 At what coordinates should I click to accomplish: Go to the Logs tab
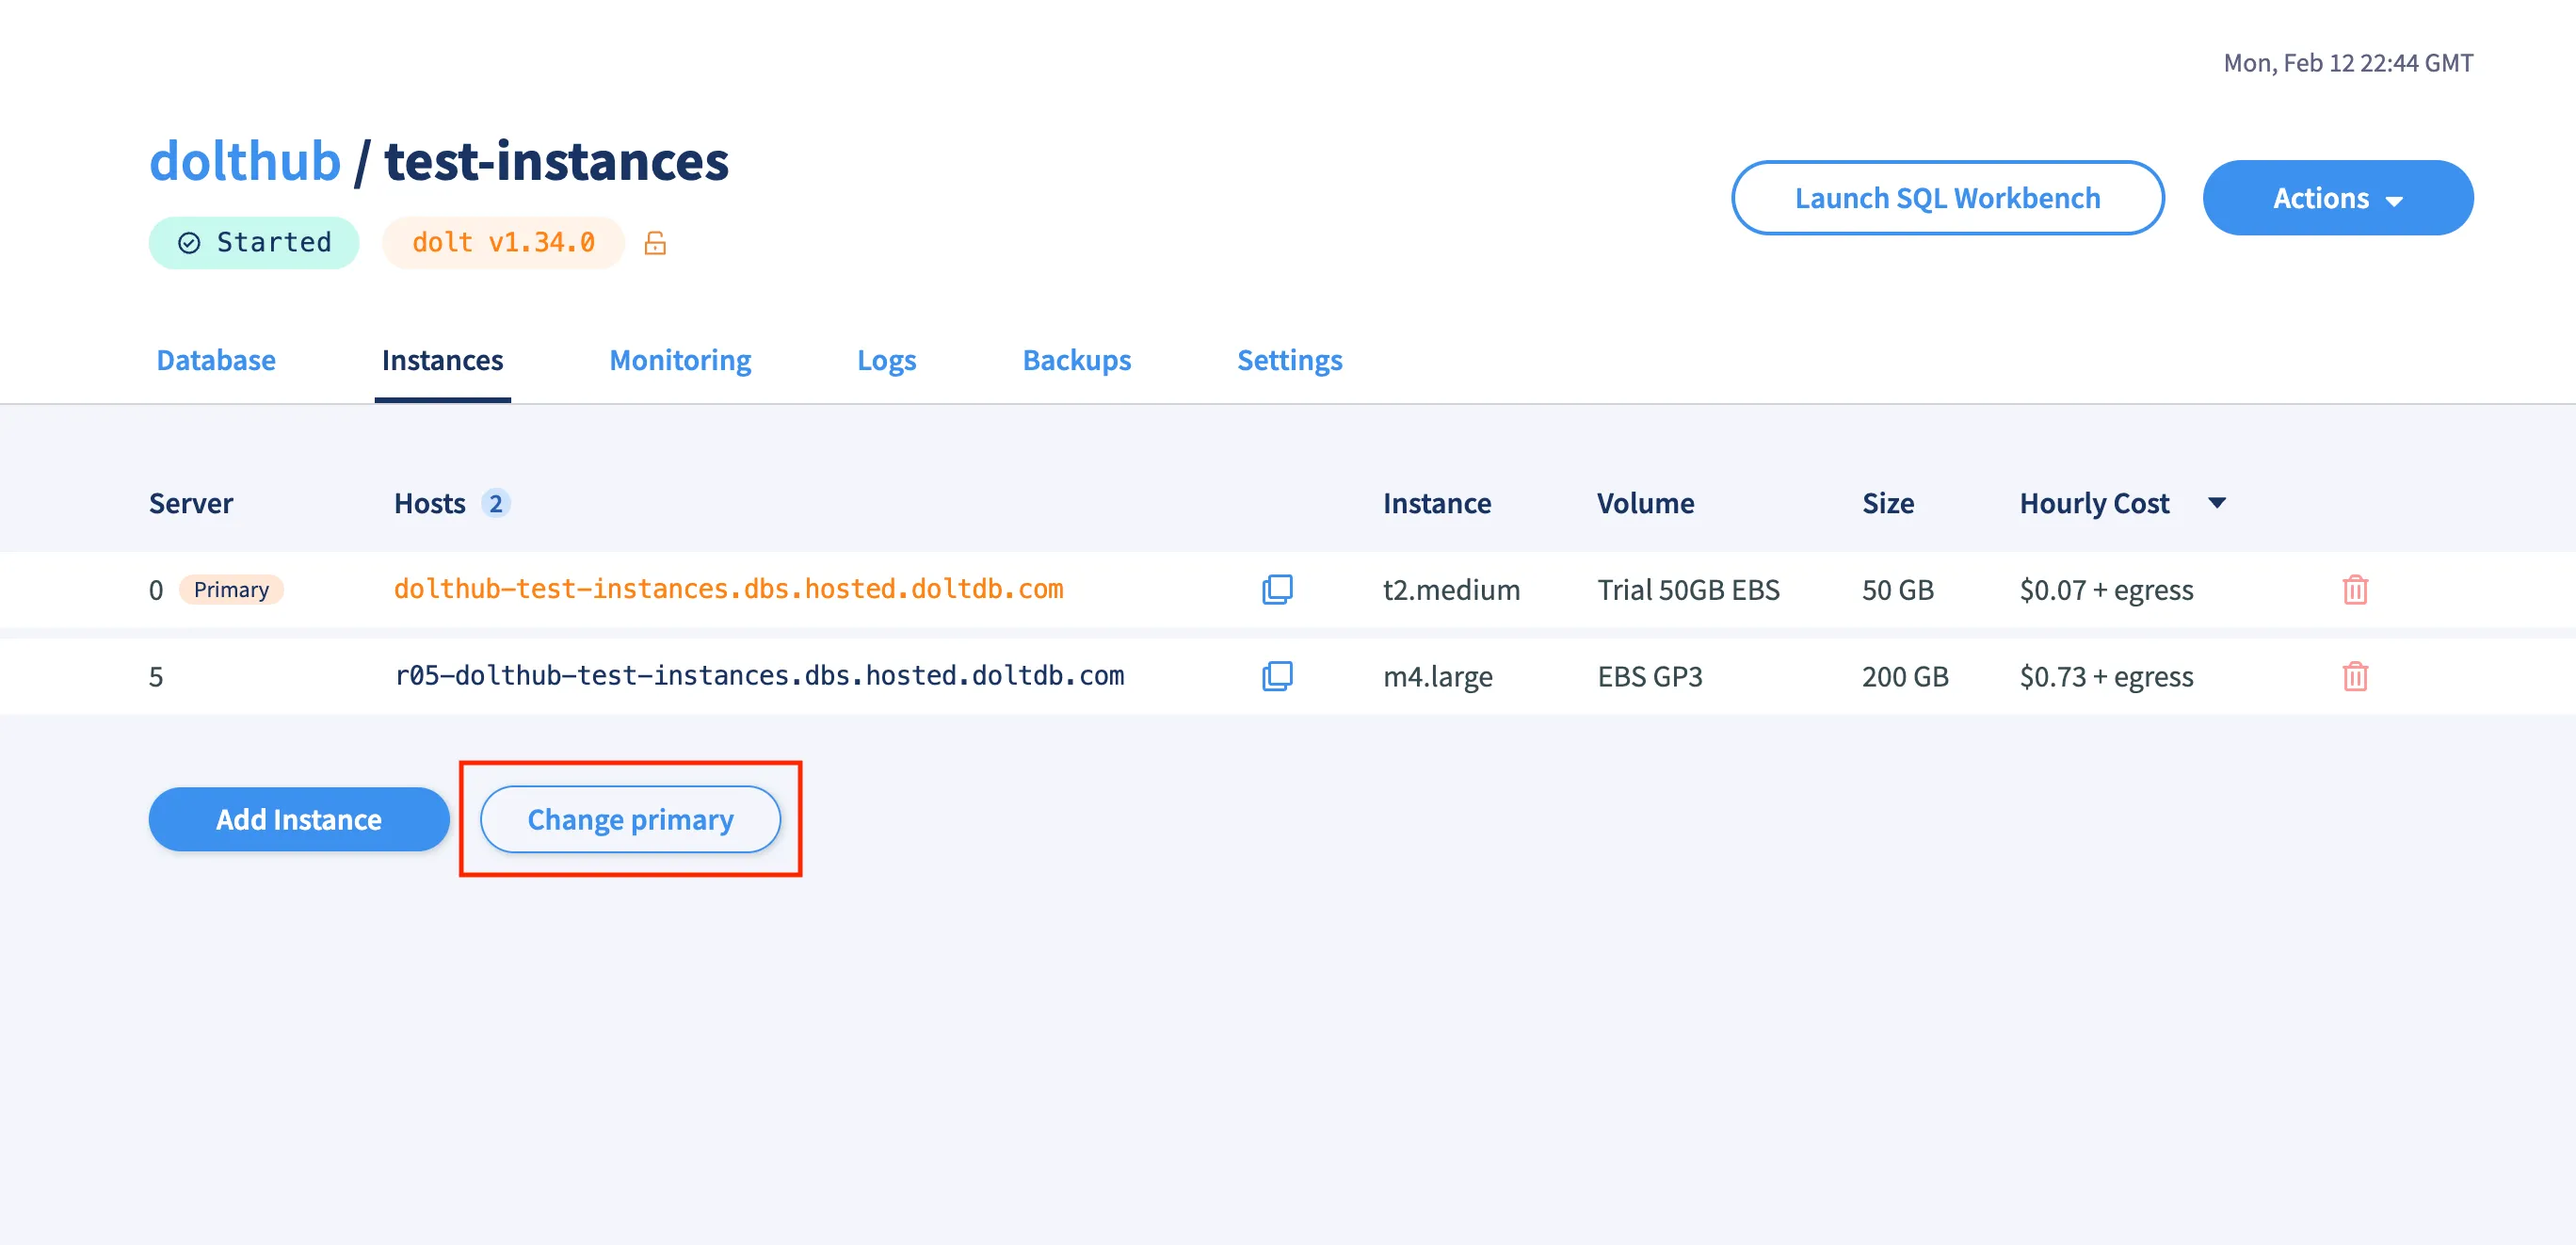886,360
